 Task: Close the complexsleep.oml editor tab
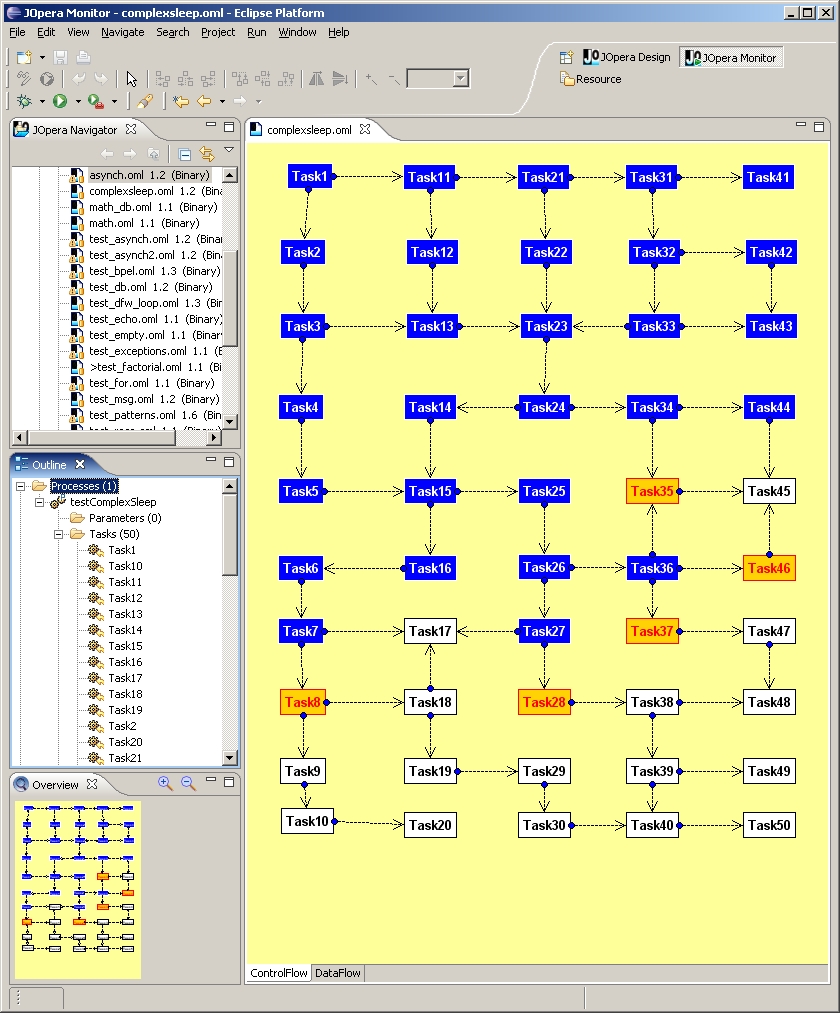pos(365,129)
